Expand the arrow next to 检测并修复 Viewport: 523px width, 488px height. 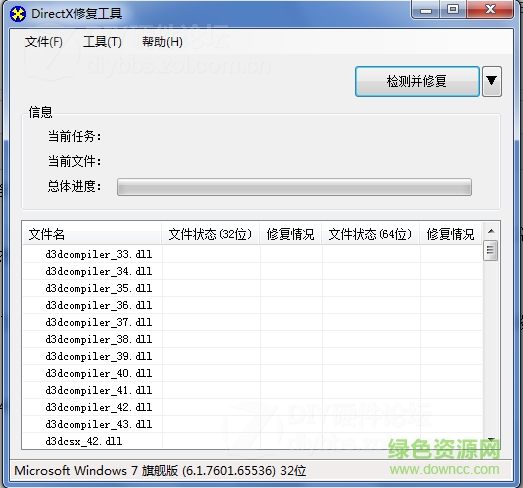point(492,81)
